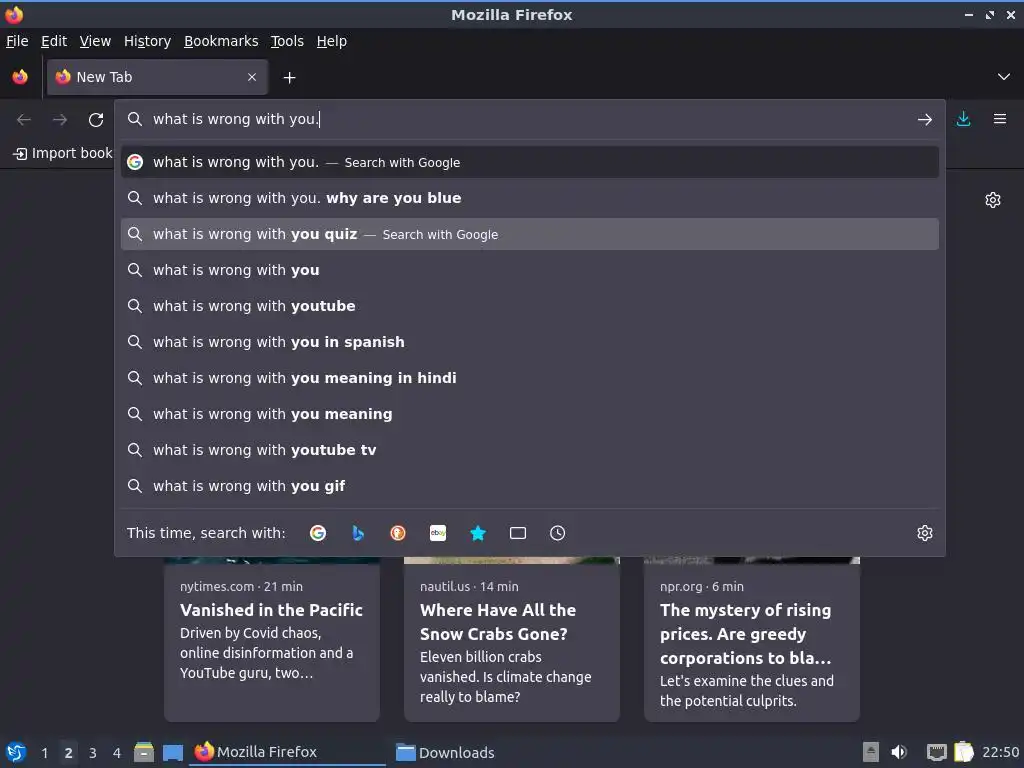Open the Edit menu
Image resolution: width=1024 pixels, height=768 pixels.
(x=54, y=41)
